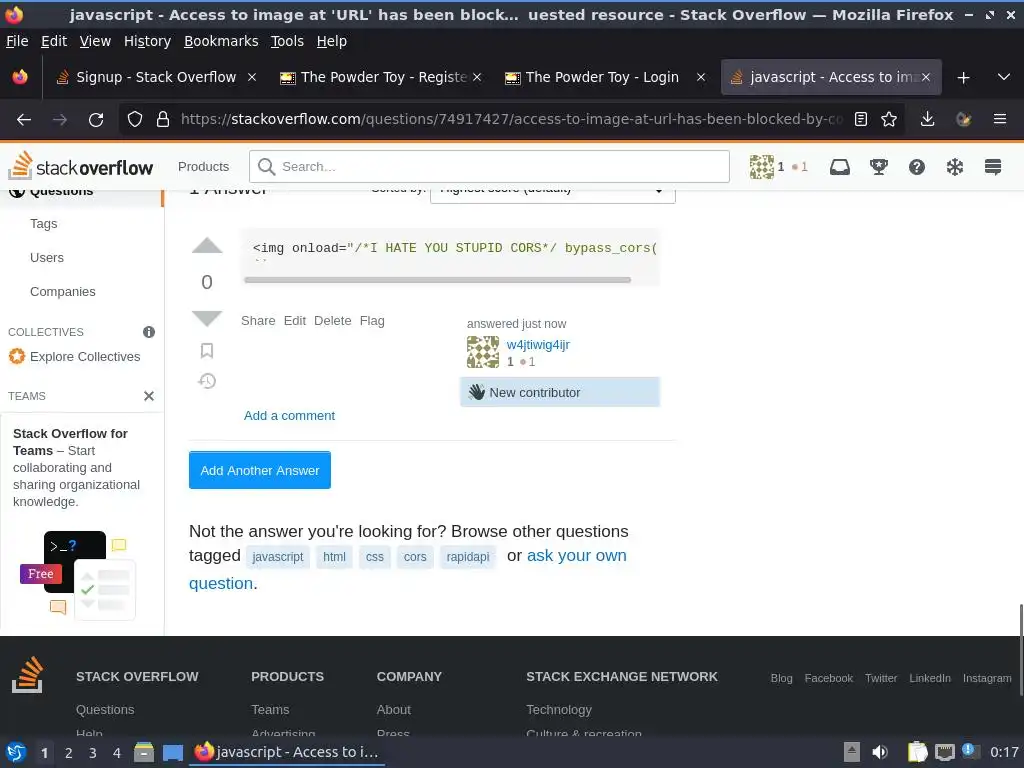Click the network icon in system tray
Screen dimensions: 1024x768
tap(944, 752)
